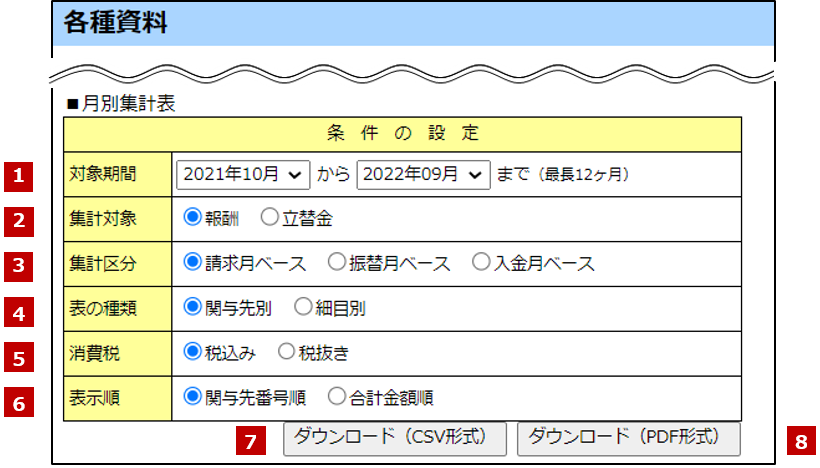Open the start month dropdown showing 2021年10月
The image size is (820, 468).
click(x=243, y=174)
